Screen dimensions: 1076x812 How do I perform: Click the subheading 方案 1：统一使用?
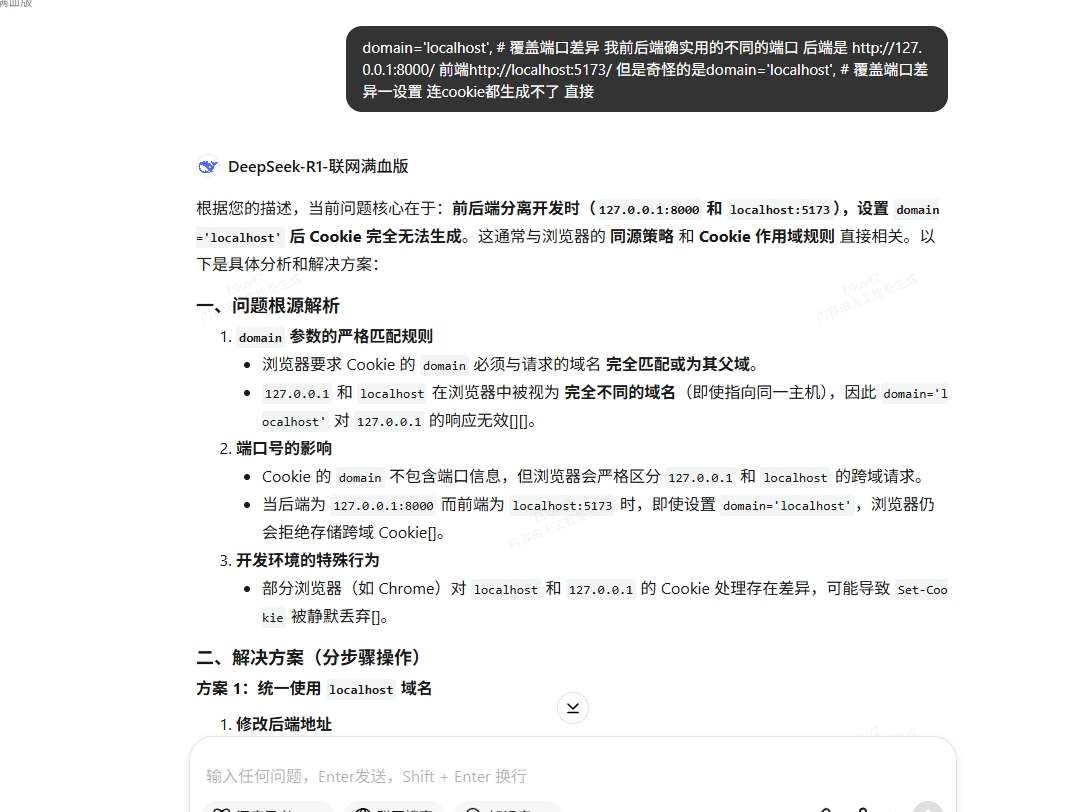[x=259, y=688]
